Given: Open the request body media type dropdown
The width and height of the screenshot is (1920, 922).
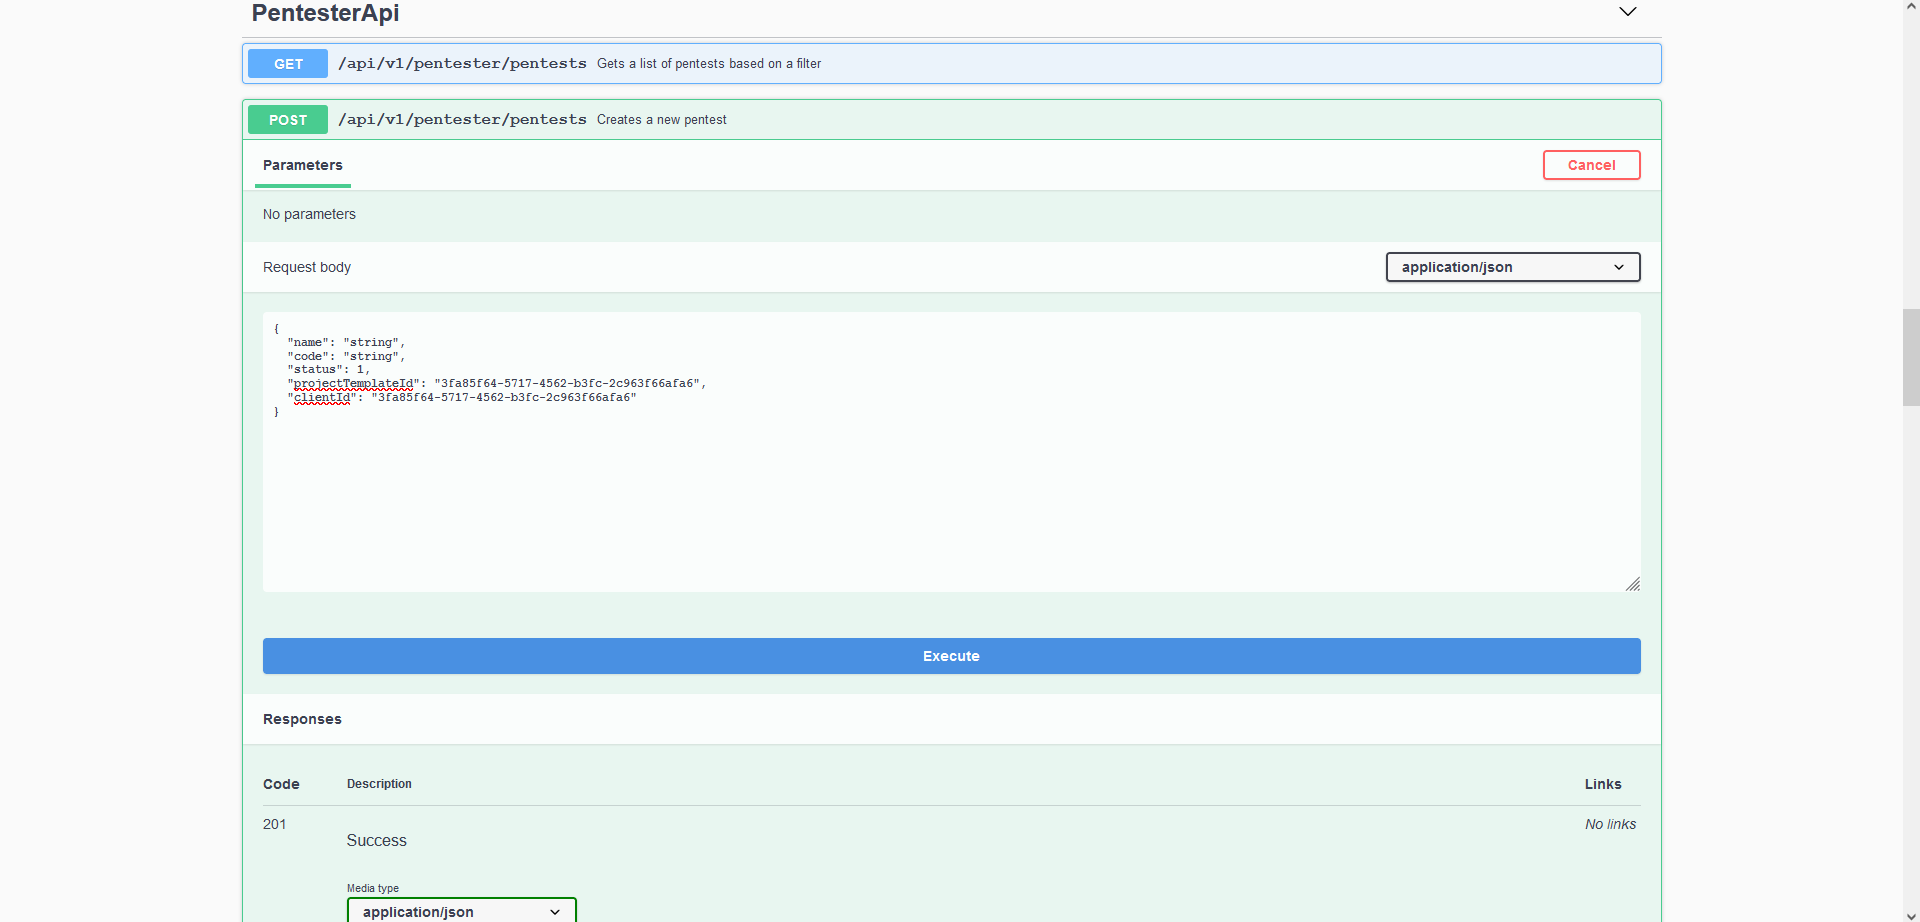Looking at the screenshot, I should pos(1512,267).
